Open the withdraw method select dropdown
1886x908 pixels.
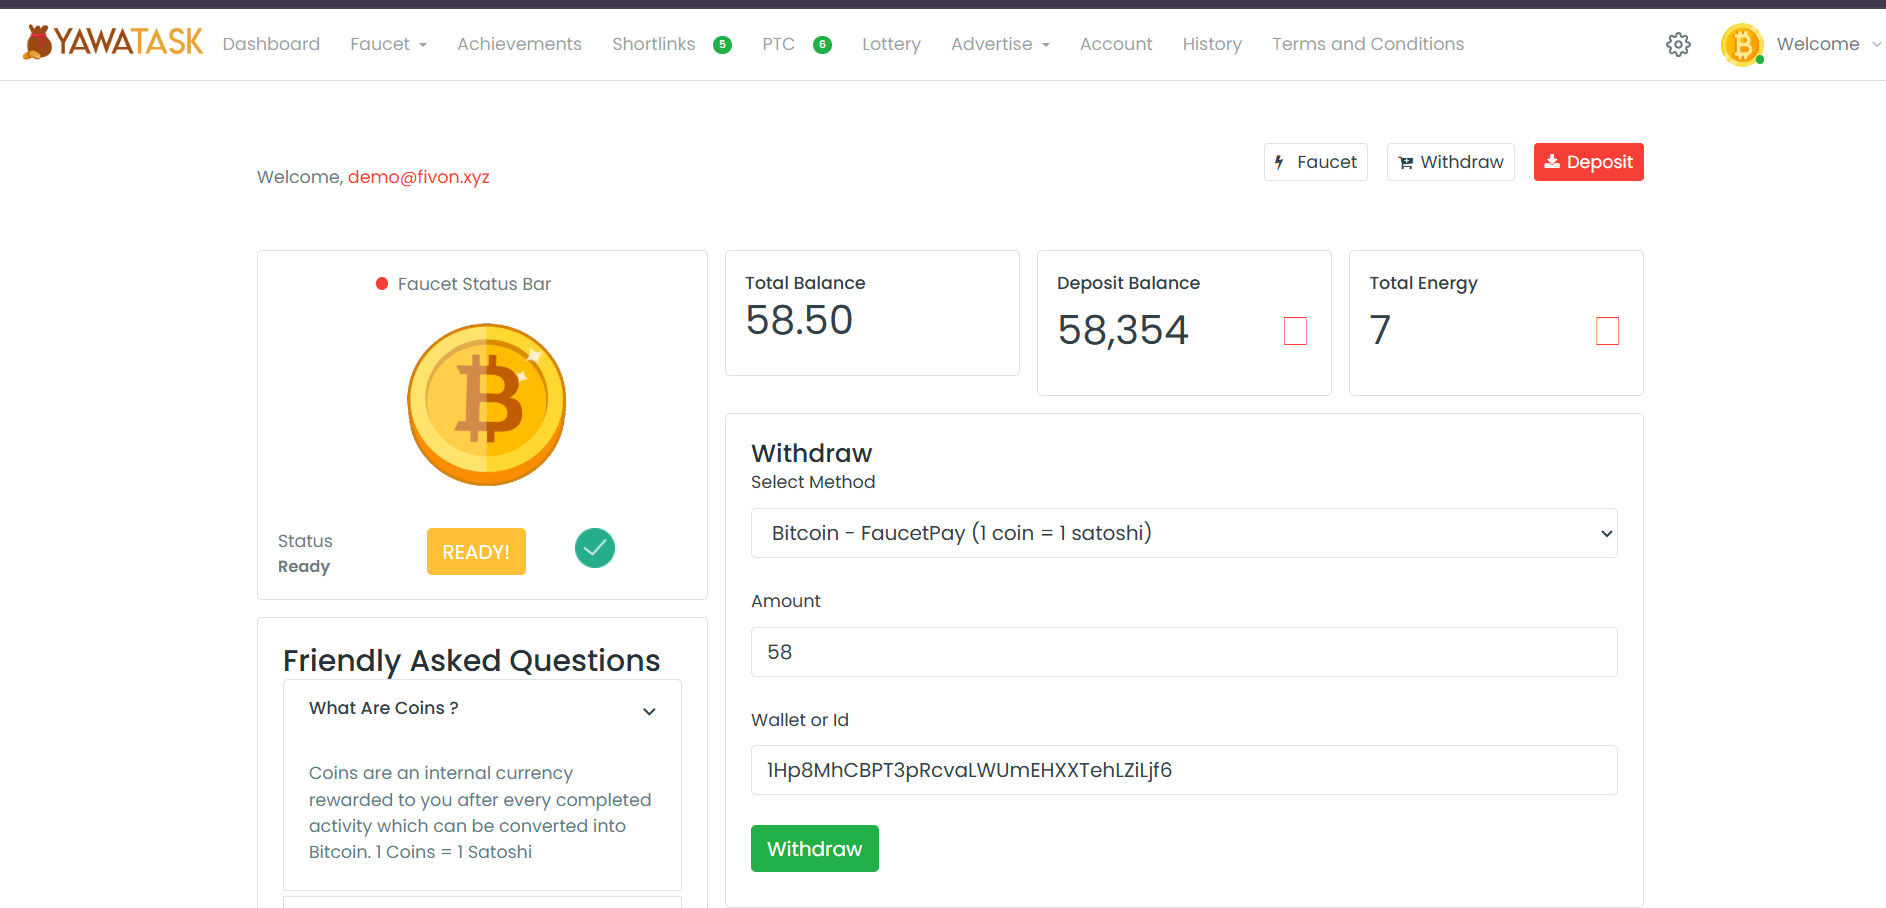tap(1184, 533)
